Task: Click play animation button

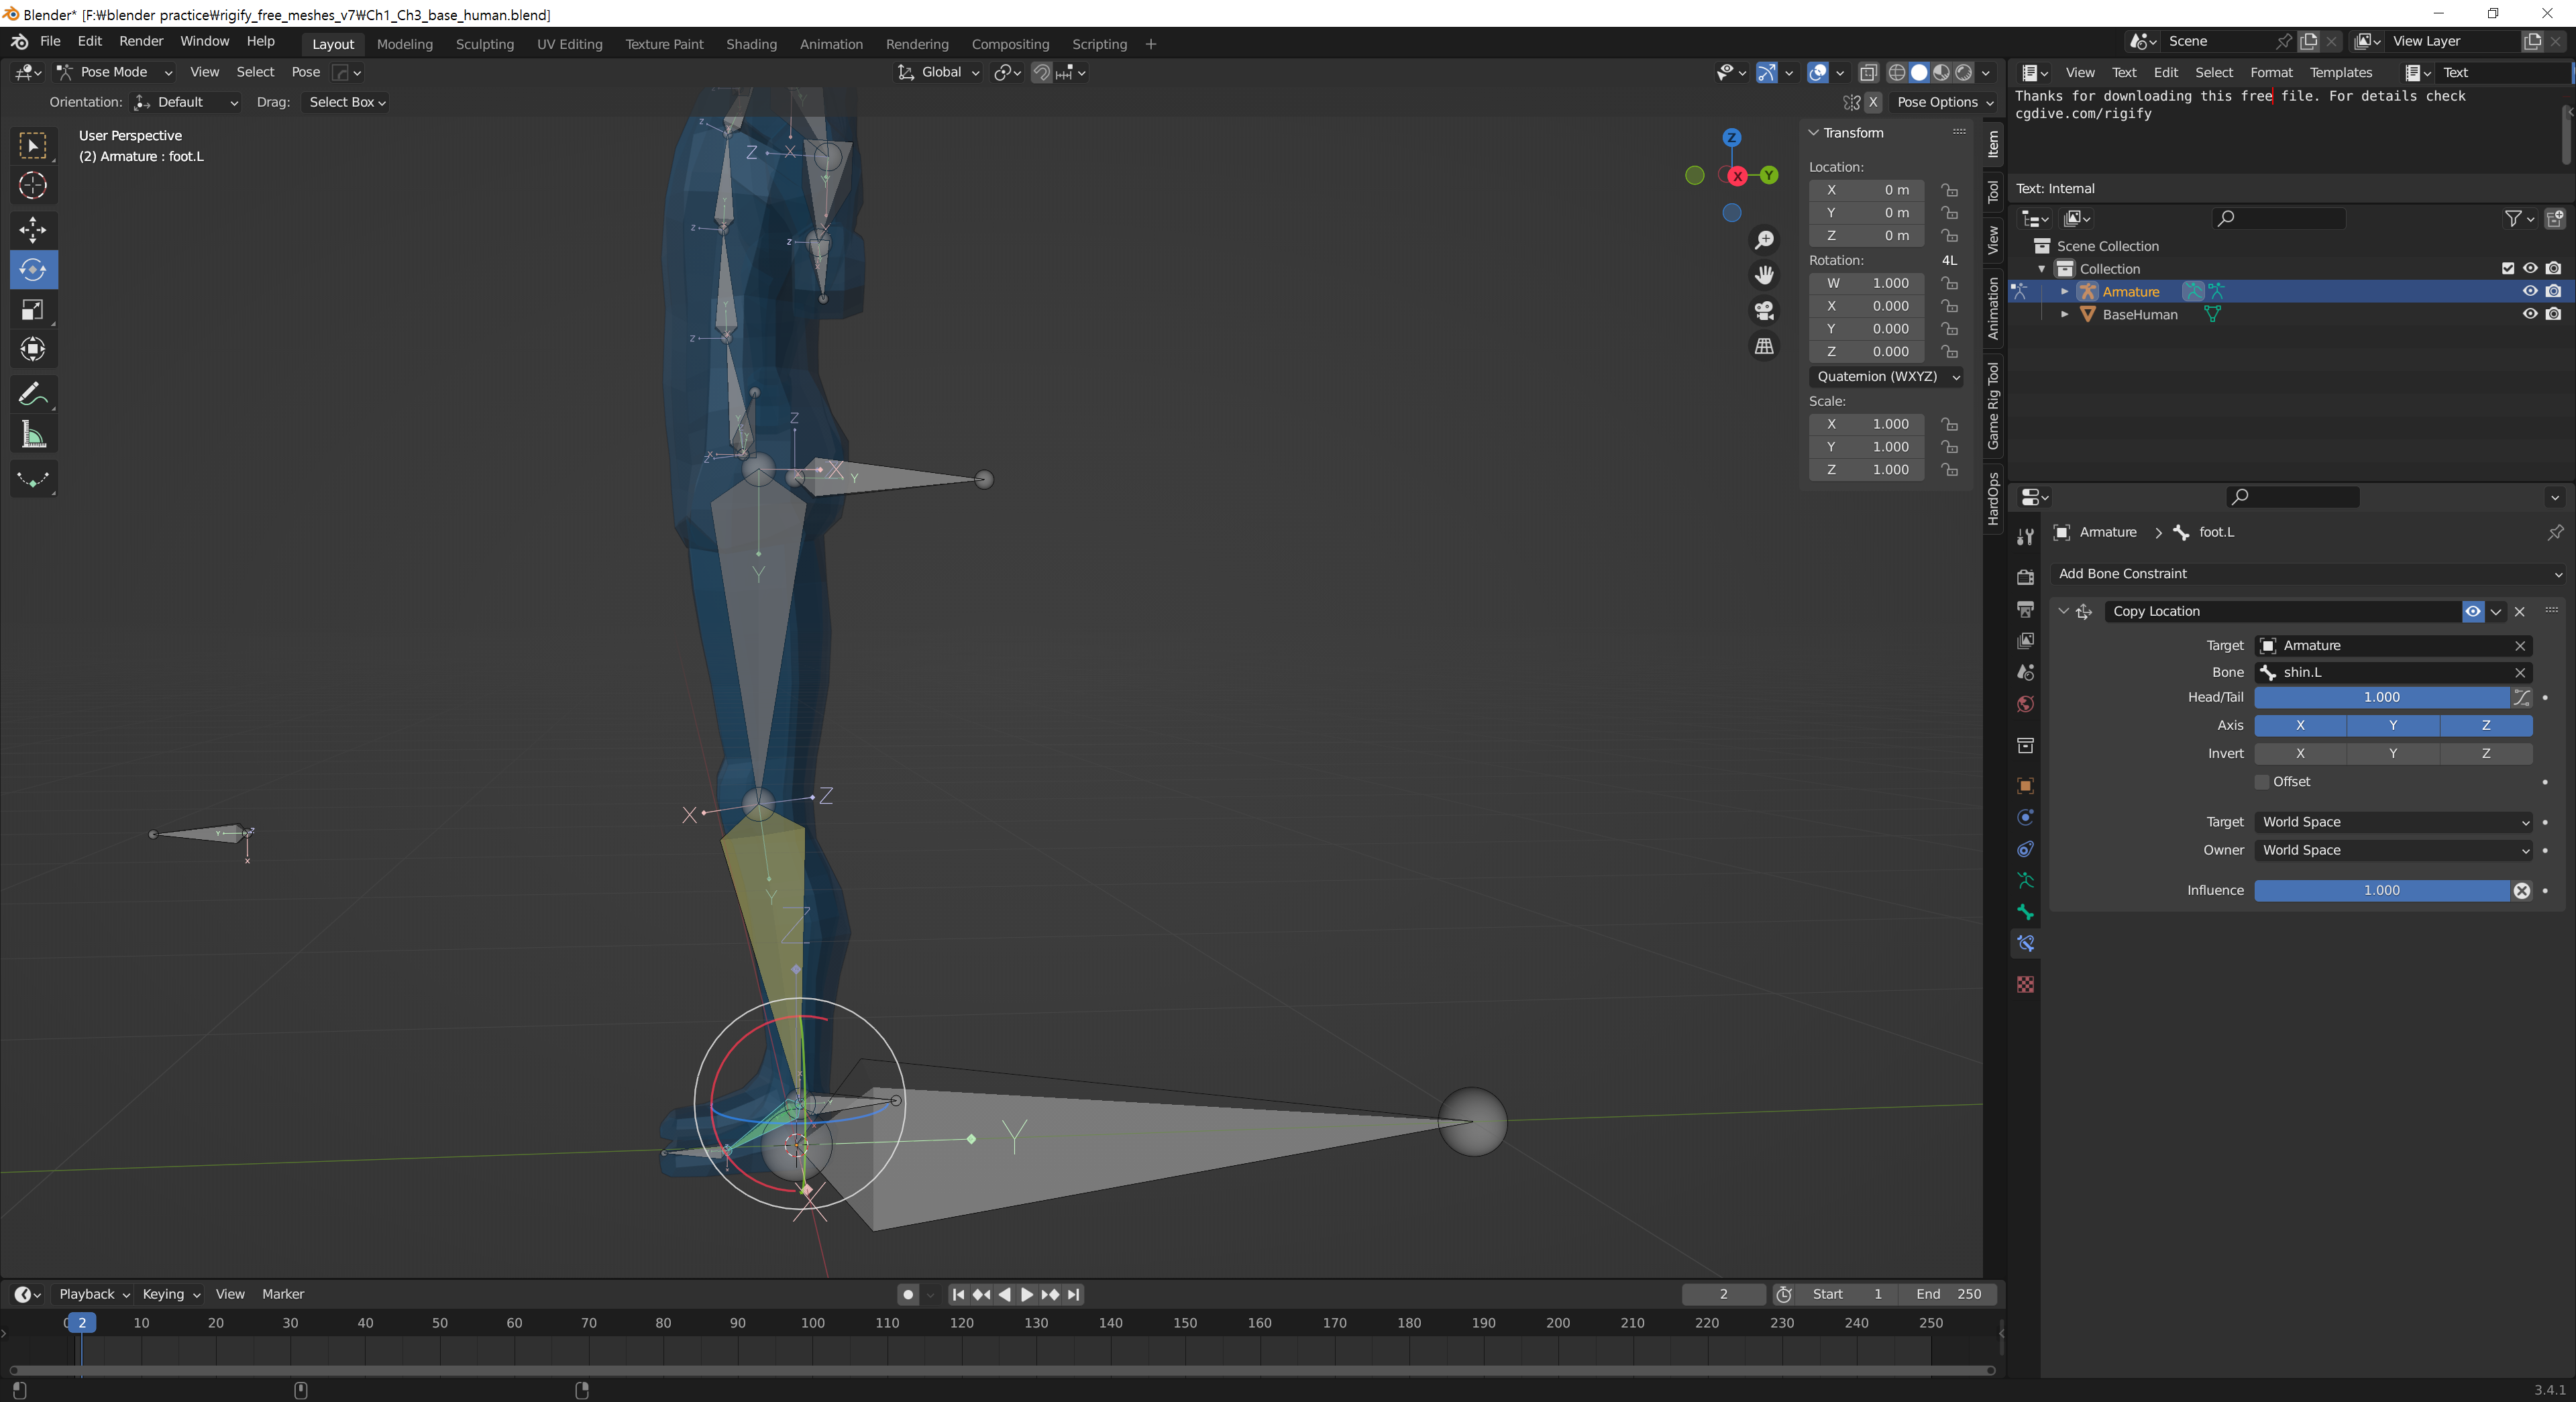Action: click(x=1027, y=1294)
